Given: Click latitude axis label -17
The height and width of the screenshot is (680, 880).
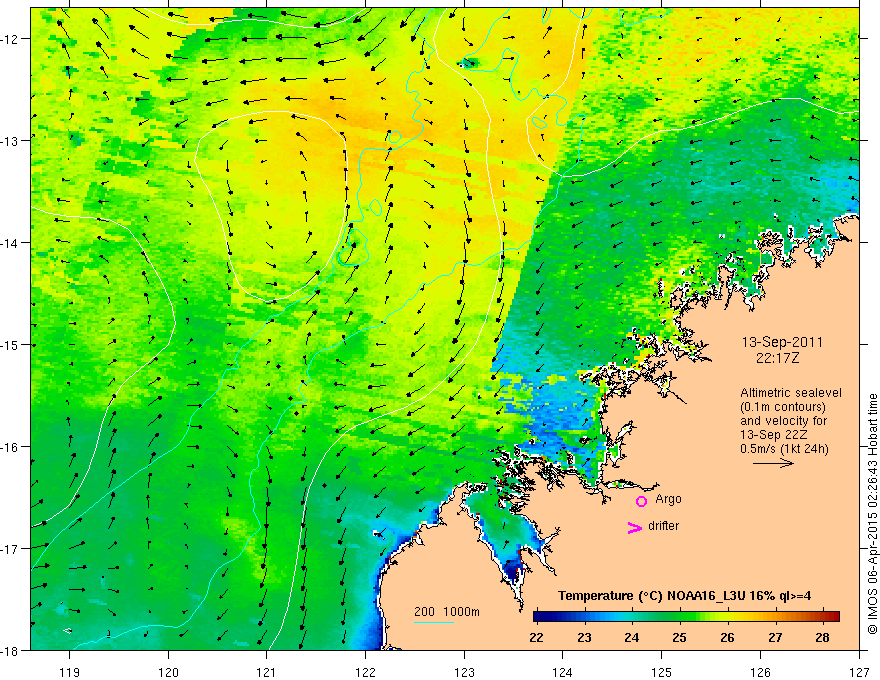Looking at the screenshot, I should click(x=10, y=549).
